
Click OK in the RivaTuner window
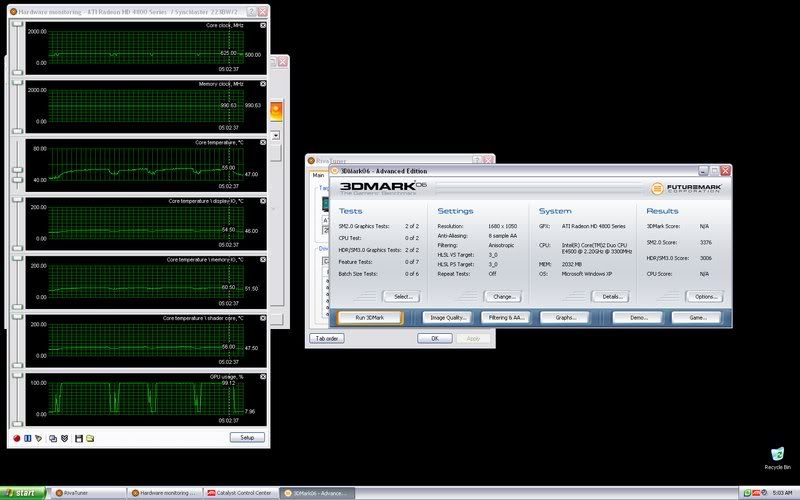click(435, 338)
